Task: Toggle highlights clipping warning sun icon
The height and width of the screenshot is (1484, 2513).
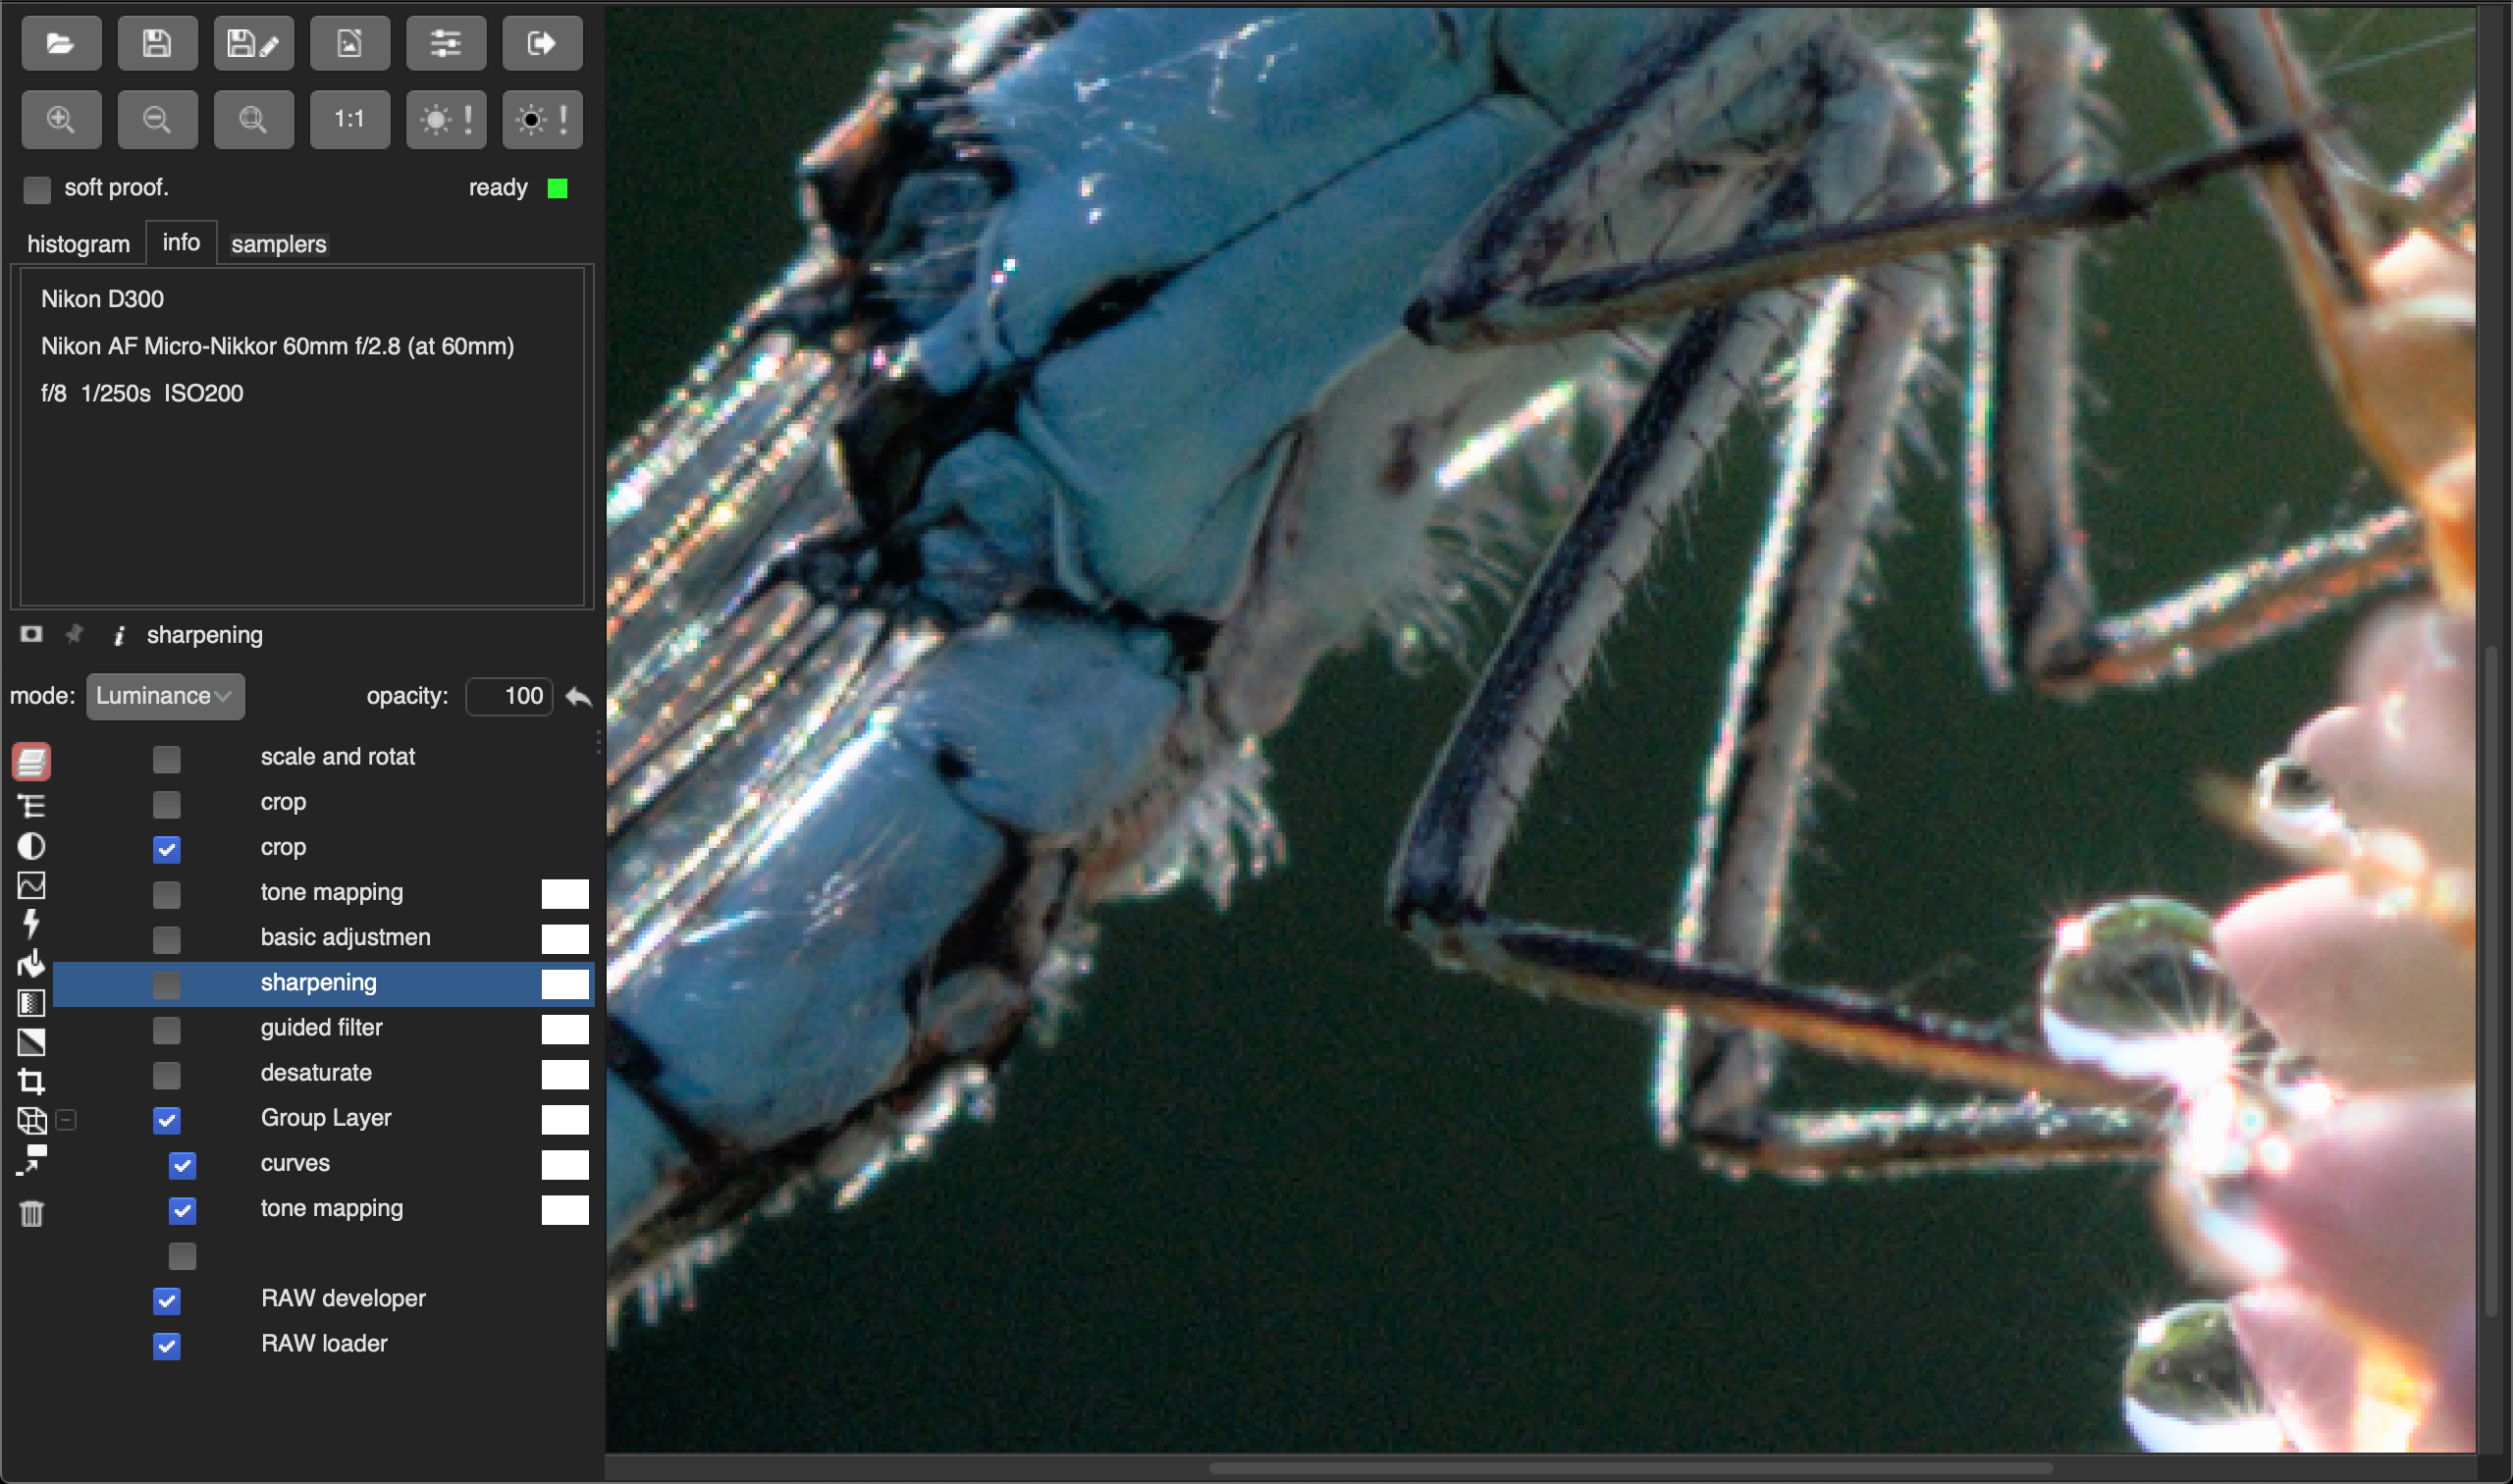Action: point(445,120)
